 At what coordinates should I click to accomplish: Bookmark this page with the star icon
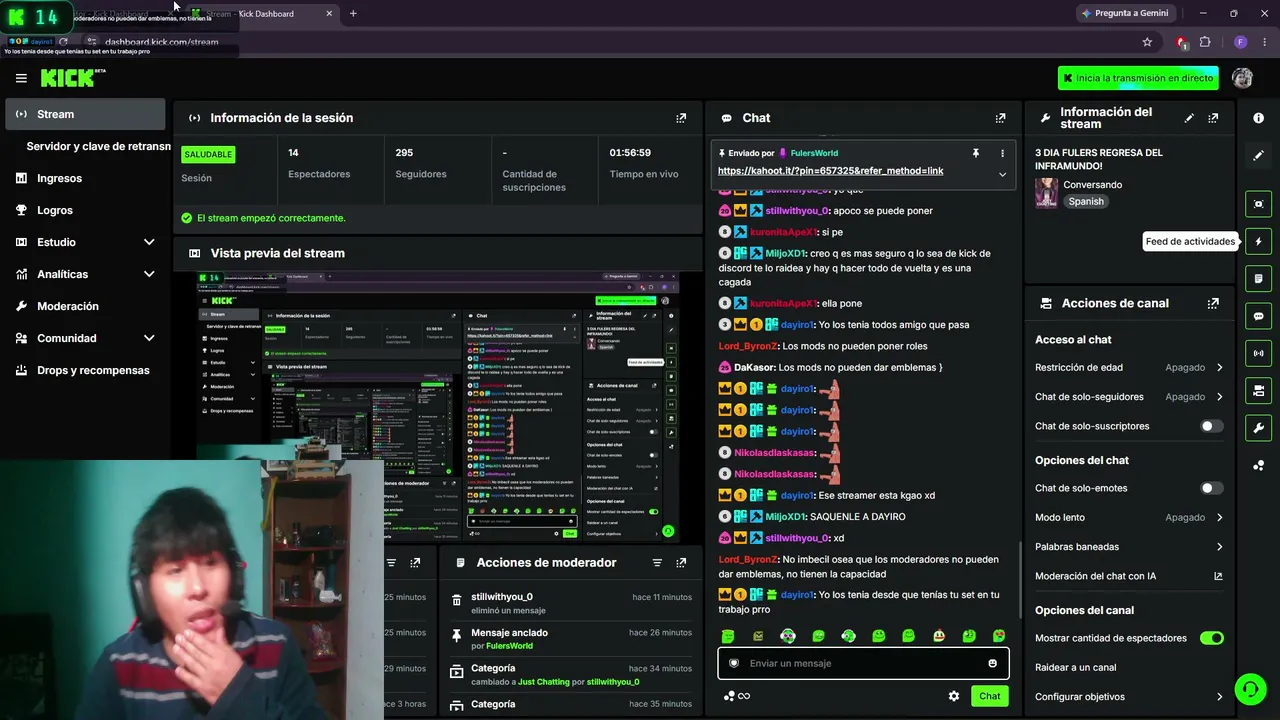coord(1147,42)
